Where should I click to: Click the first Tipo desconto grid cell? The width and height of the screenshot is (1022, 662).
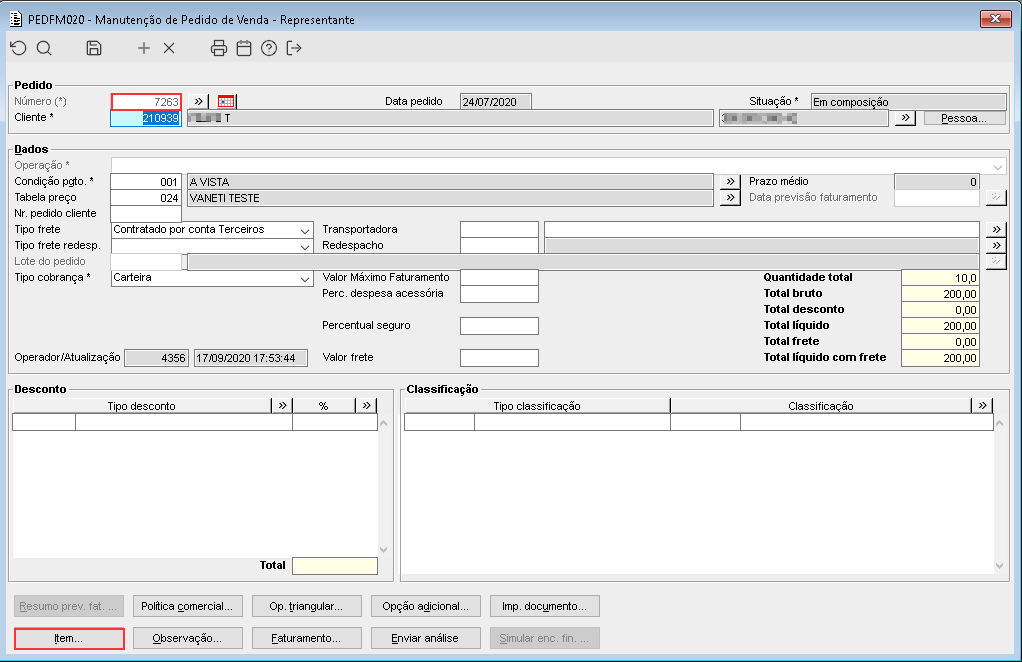click(x=44, y=422)
